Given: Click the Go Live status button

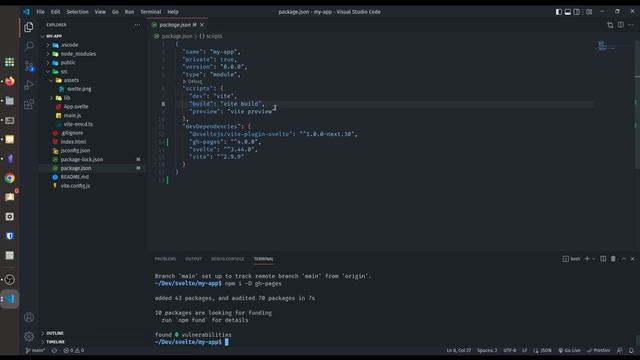Looking at the screenshot, I should pos(569,350).
